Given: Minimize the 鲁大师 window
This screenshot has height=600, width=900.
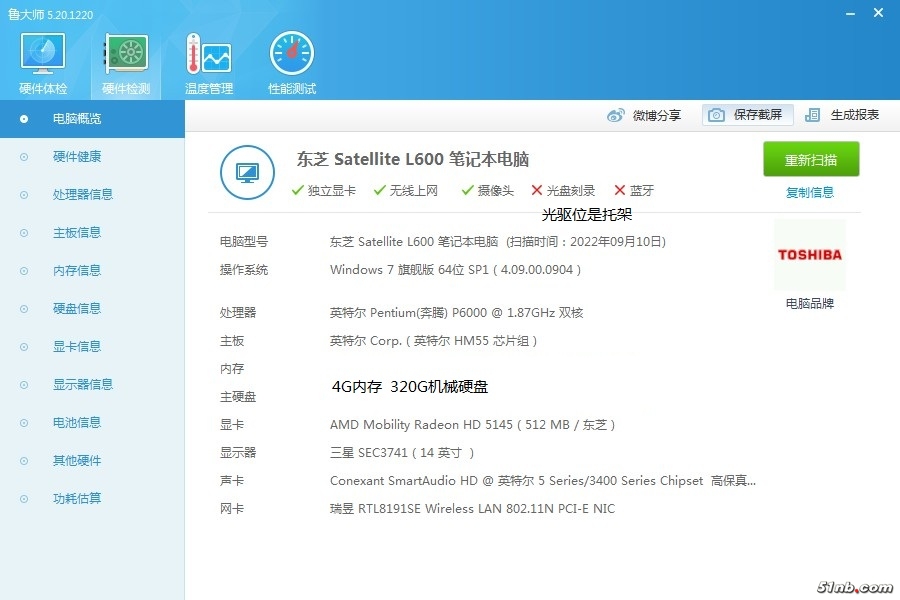Looking at the screenshot, I should point(851,13).
